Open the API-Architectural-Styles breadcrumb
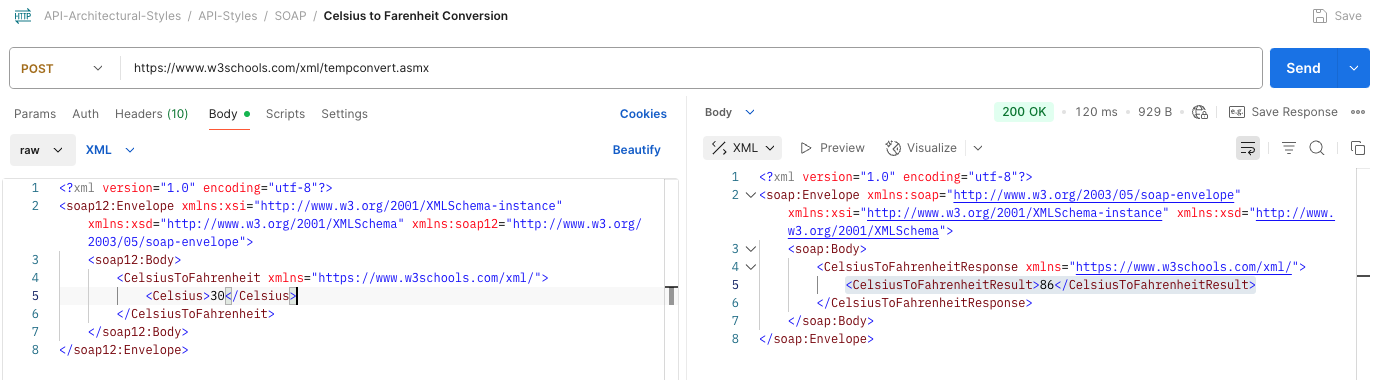 click(112, 16)
